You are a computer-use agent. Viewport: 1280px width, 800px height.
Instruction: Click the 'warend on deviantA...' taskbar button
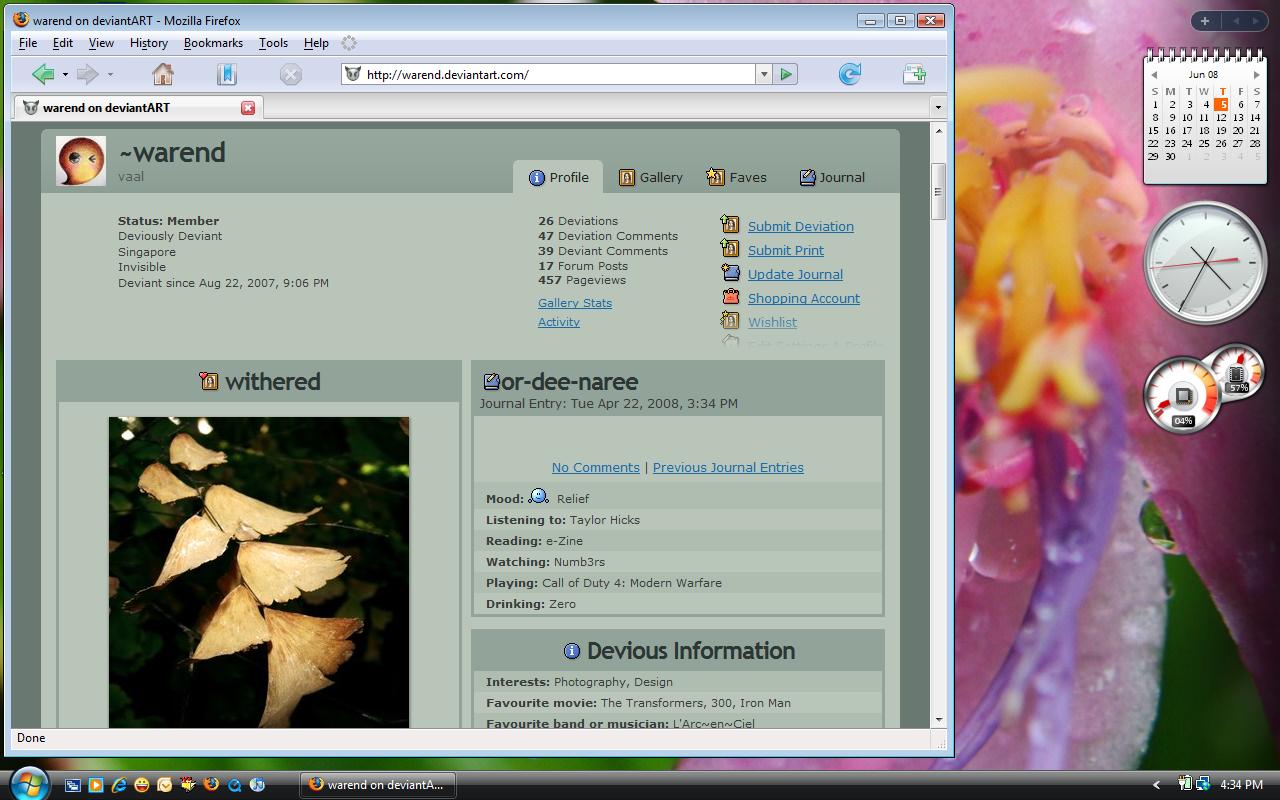tap(378, 785)
